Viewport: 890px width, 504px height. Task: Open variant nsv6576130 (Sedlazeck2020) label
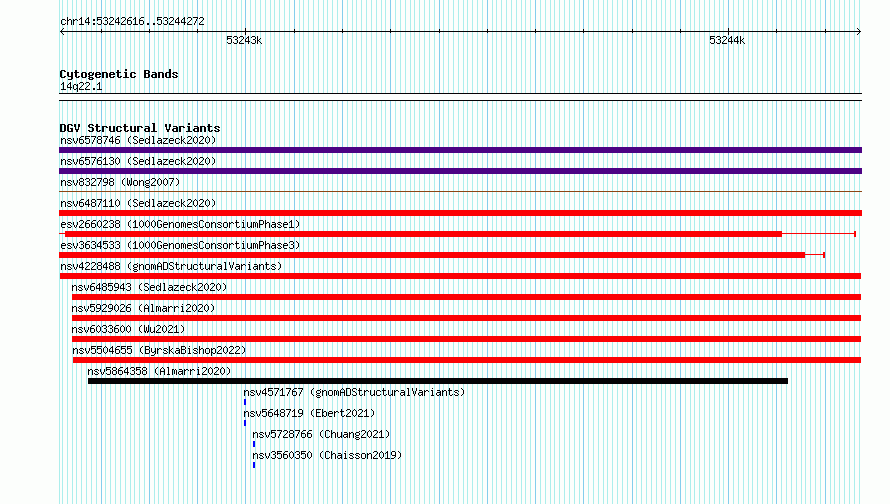pos(138,161)
